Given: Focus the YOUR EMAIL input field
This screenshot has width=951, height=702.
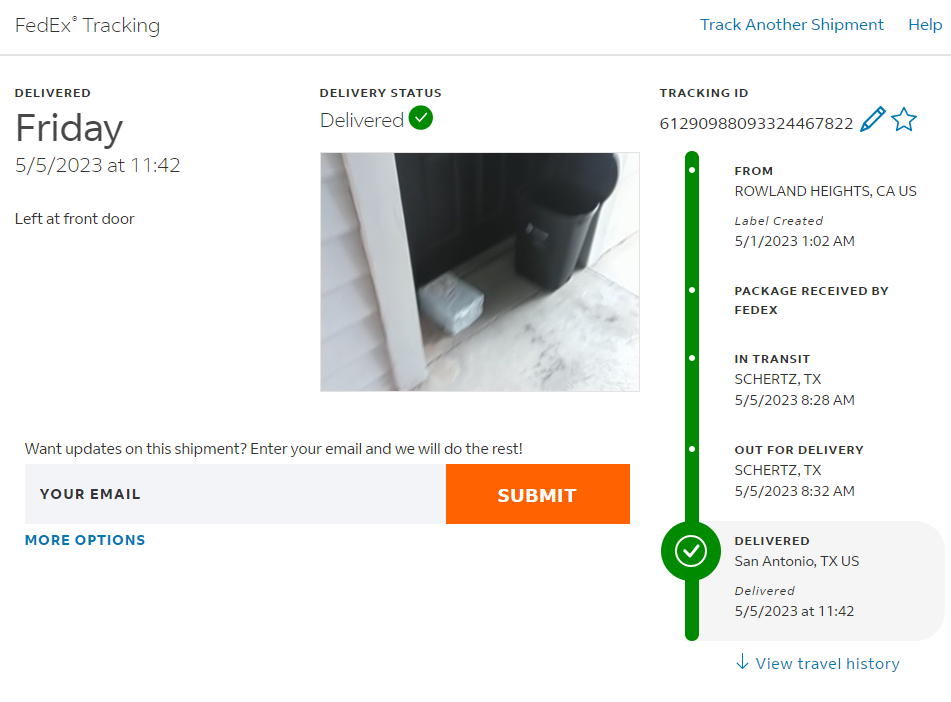Looking at the screenshot, I should point(235,494).
